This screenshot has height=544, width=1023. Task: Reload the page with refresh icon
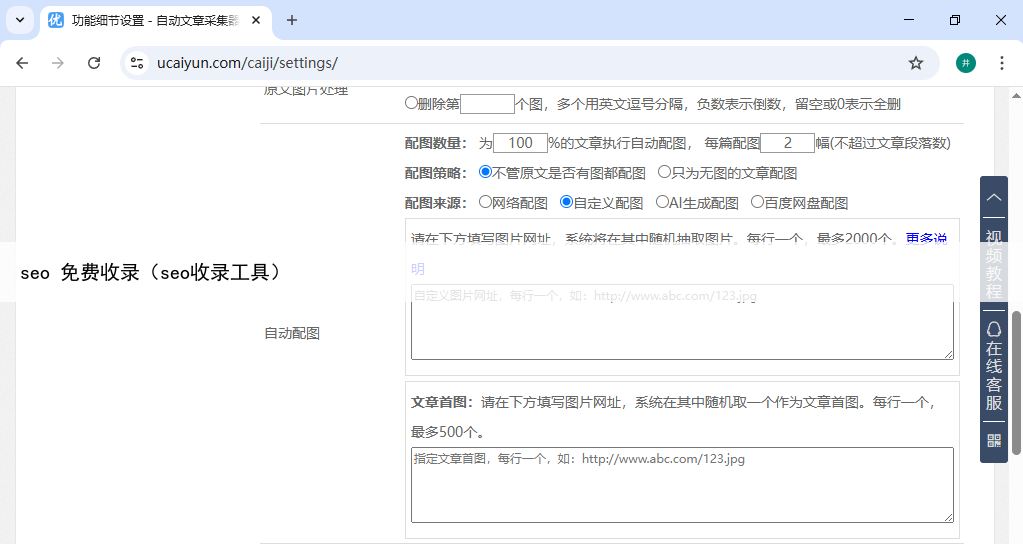[x=94, y=63]
